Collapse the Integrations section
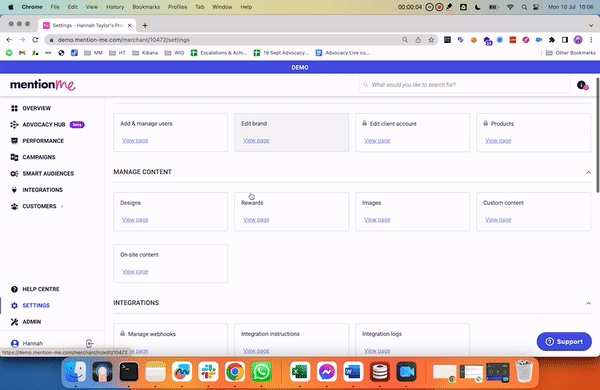Image resolution: width=600 pixels, height=390 pixels. pyautogui.click(x=588, y=303)
